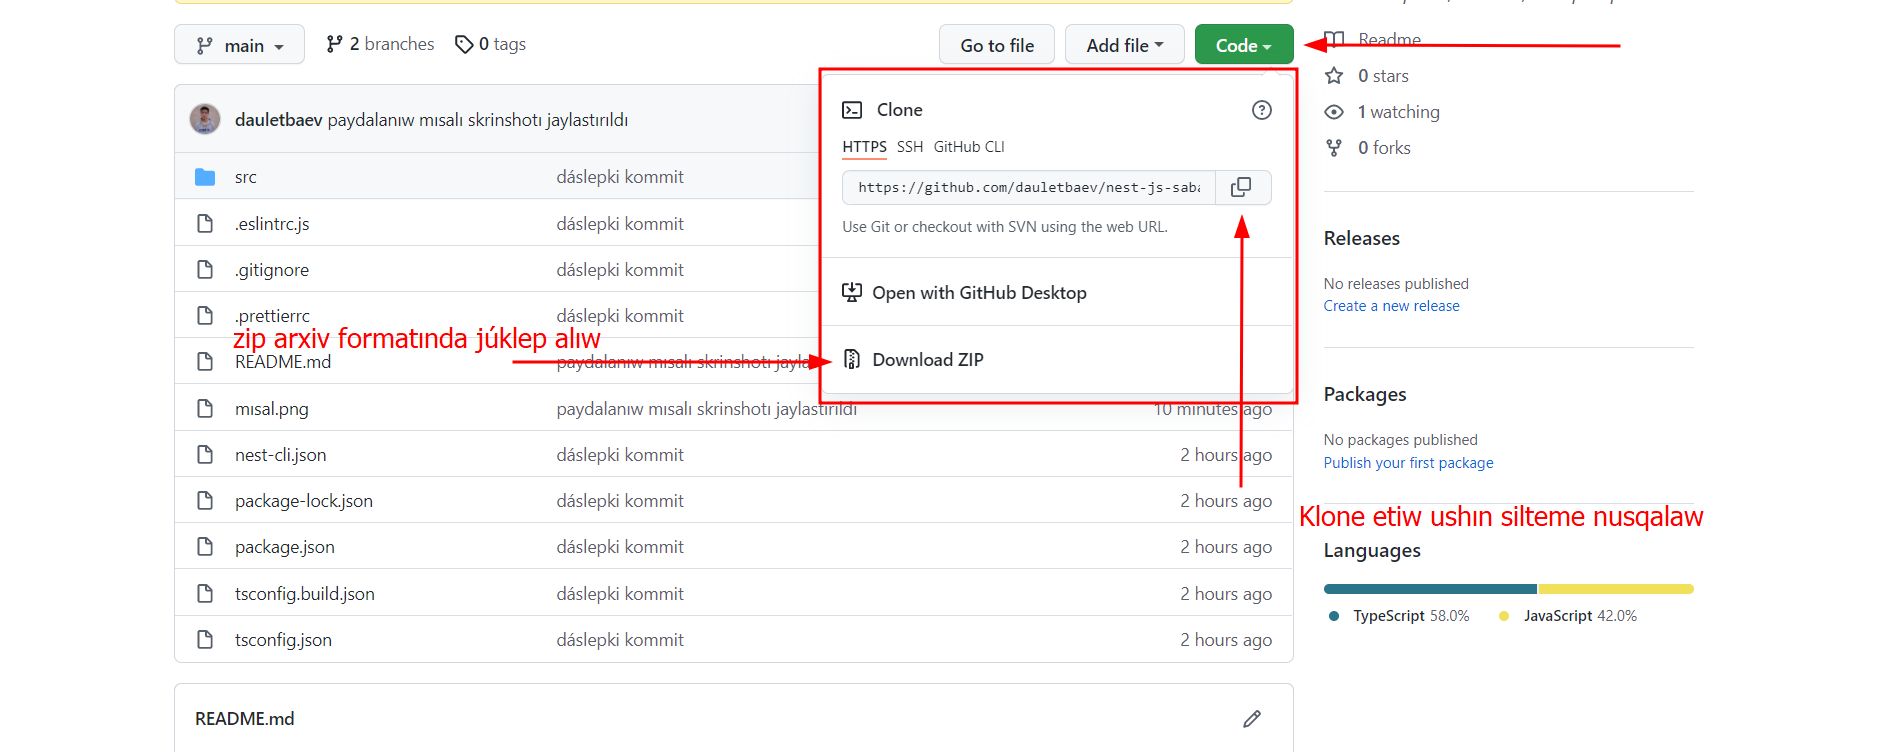Click file icon beside nest-cli.json
This screenshot has width=1881, height=752.
pos(205,455)
